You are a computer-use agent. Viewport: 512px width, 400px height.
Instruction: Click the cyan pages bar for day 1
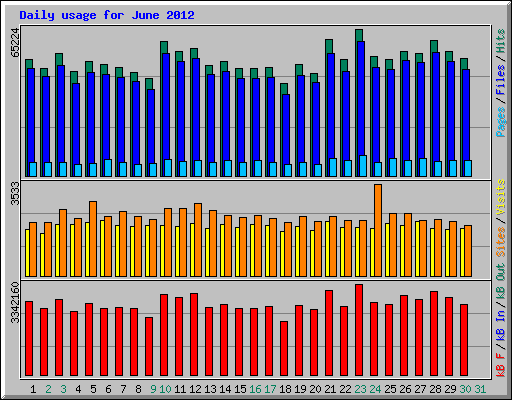tap(33, 169)
